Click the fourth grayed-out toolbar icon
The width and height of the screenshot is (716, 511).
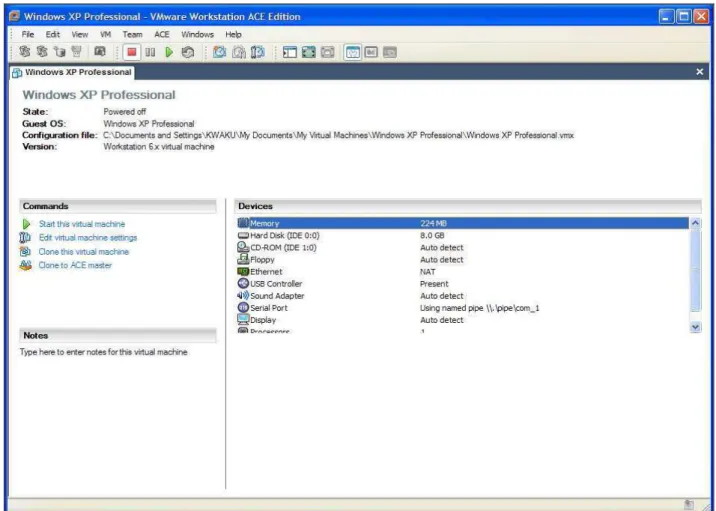click(77, 52)
